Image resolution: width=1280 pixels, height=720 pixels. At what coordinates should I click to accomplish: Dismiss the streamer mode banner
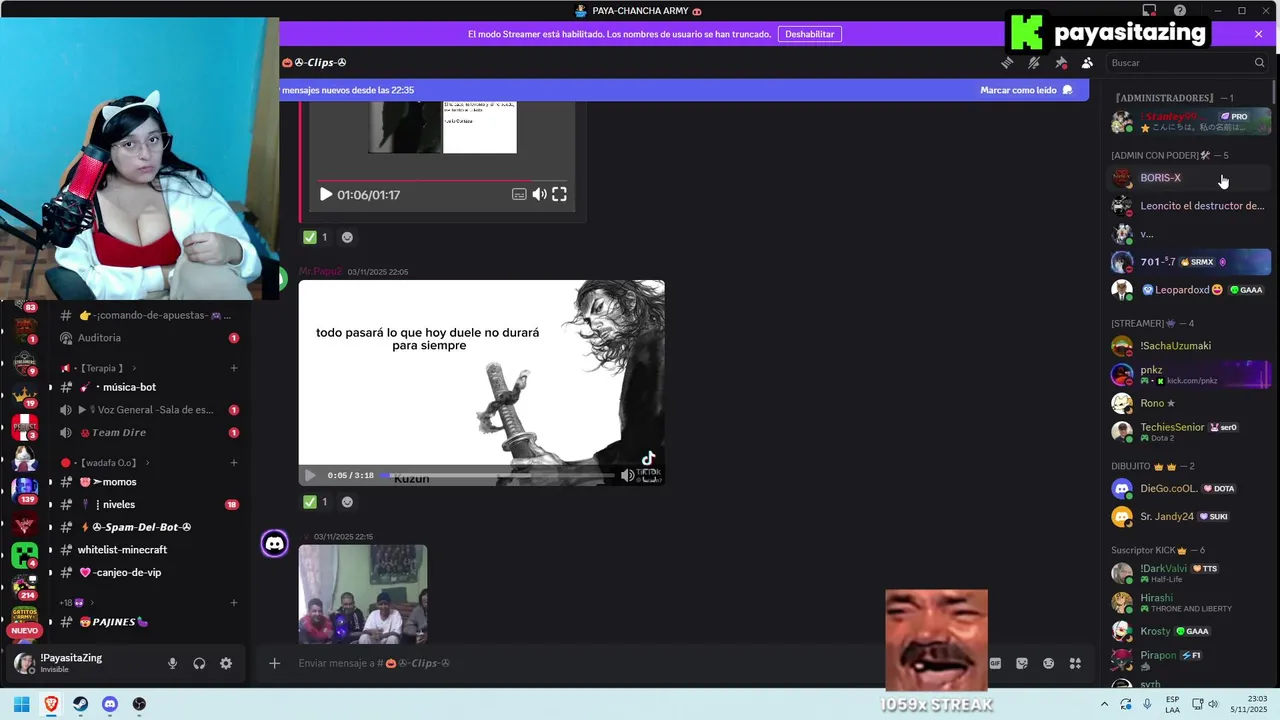coord(1258,34)
